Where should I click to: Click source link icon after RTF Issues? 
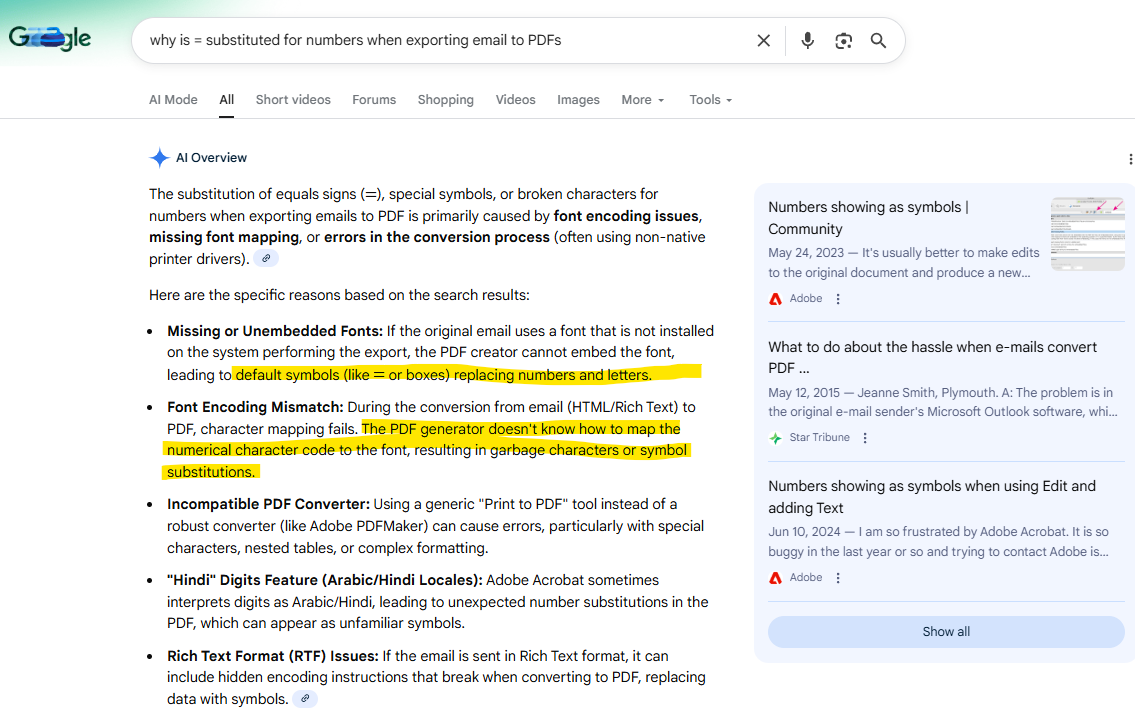(x=305, y=699)
